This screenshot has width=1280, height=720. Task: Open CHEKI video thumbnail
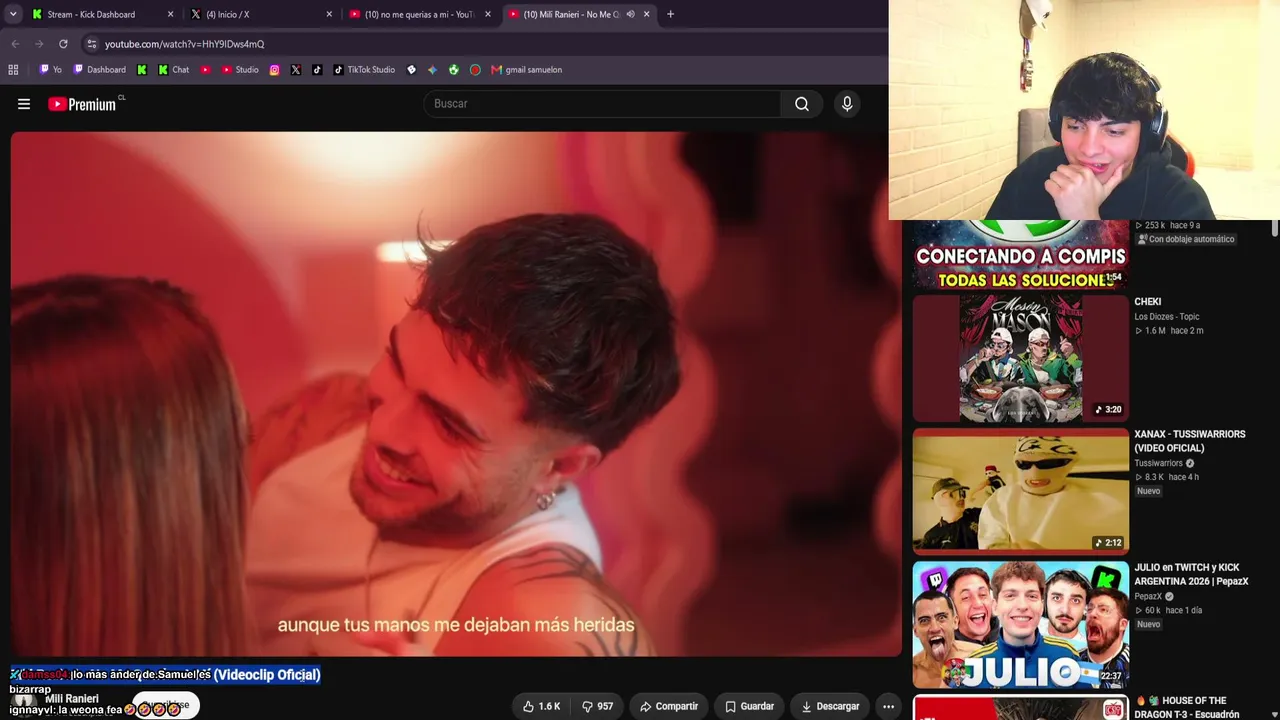pos(1020,358)
